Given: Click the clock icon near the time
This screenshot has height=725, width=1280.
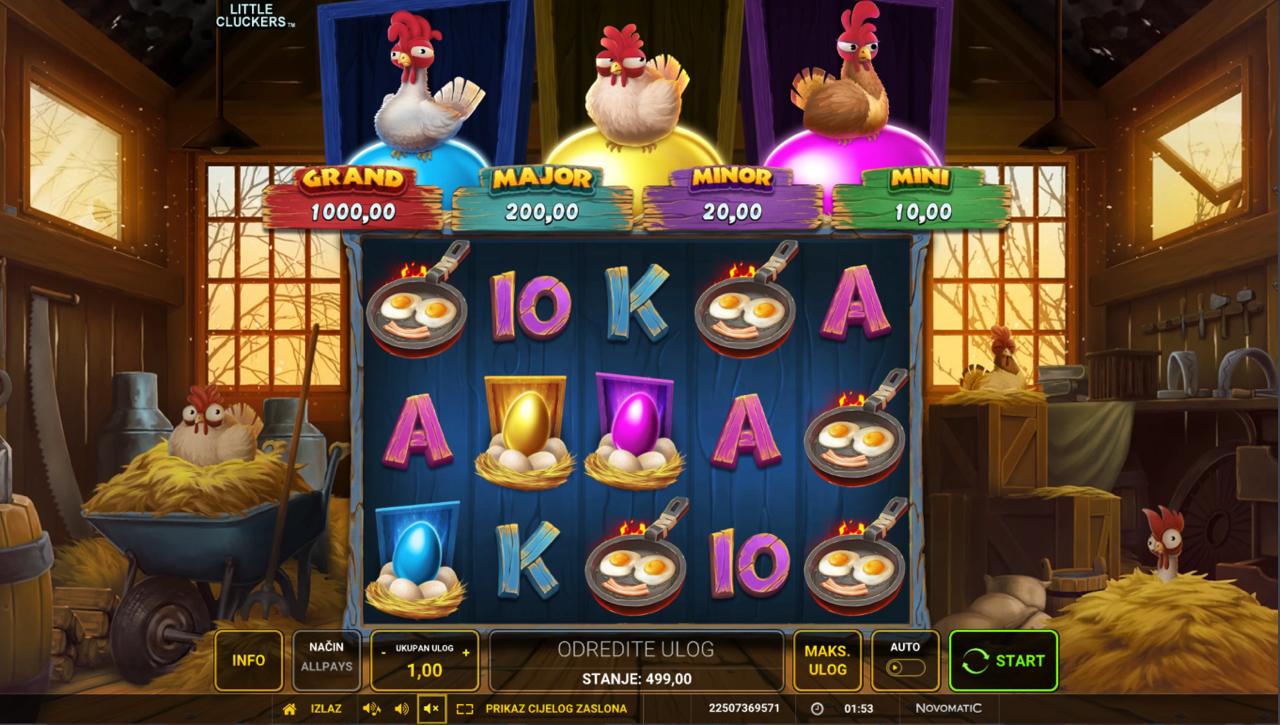Looking at the screenshot, I should [816, 708].
